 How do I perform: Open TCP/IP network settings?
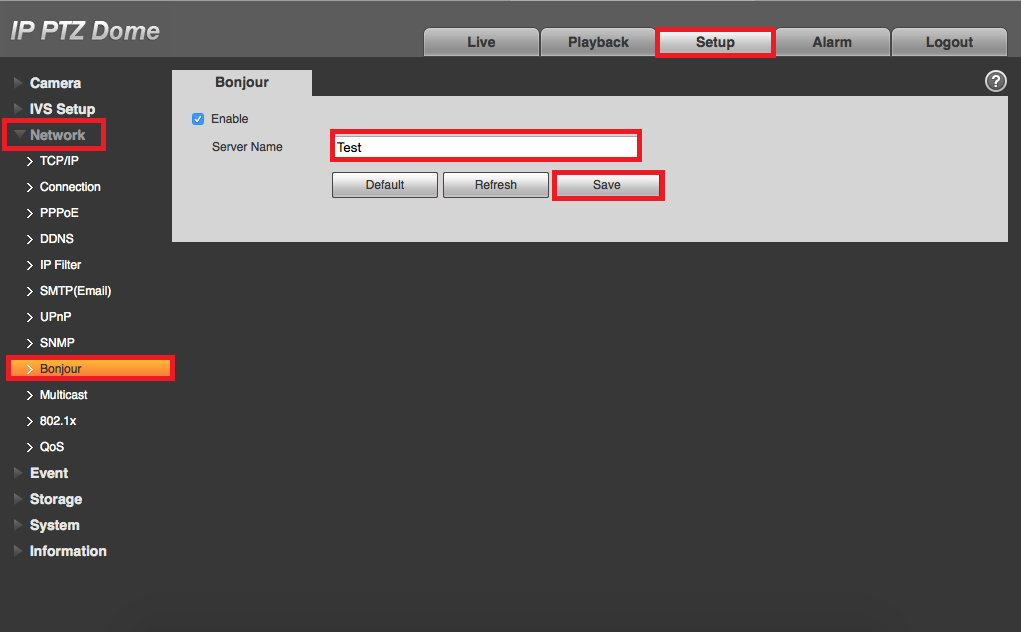(x=59, y=161)
